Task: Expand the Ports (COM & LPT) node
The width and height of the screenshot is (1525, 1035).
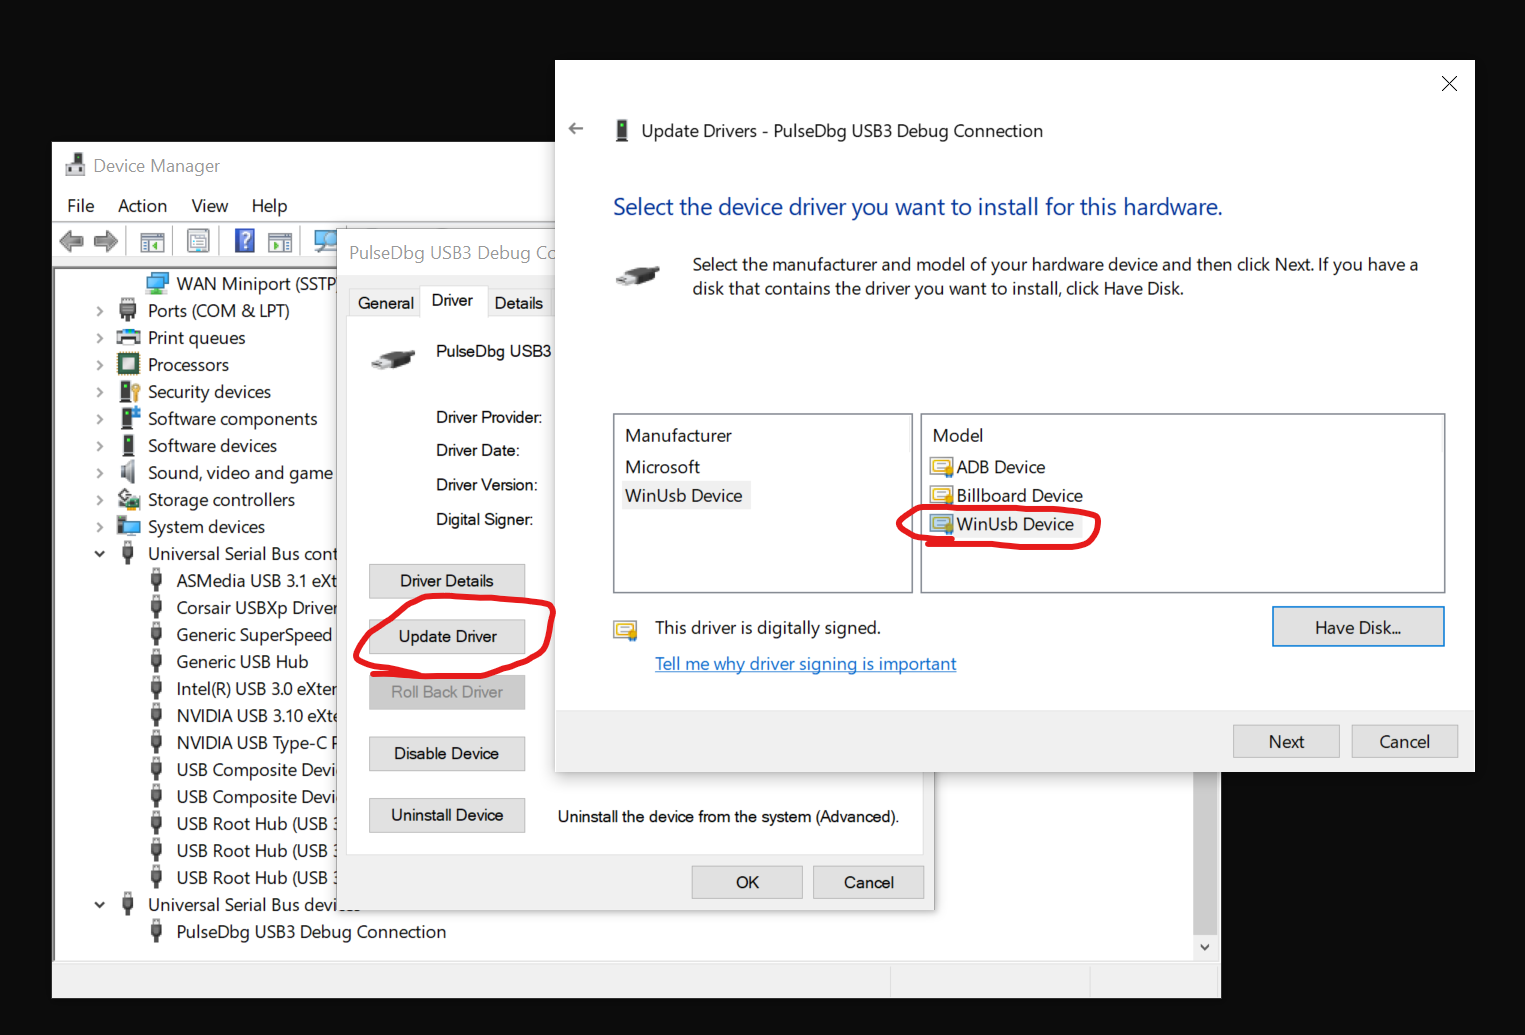Action: (x=100, y=311)
